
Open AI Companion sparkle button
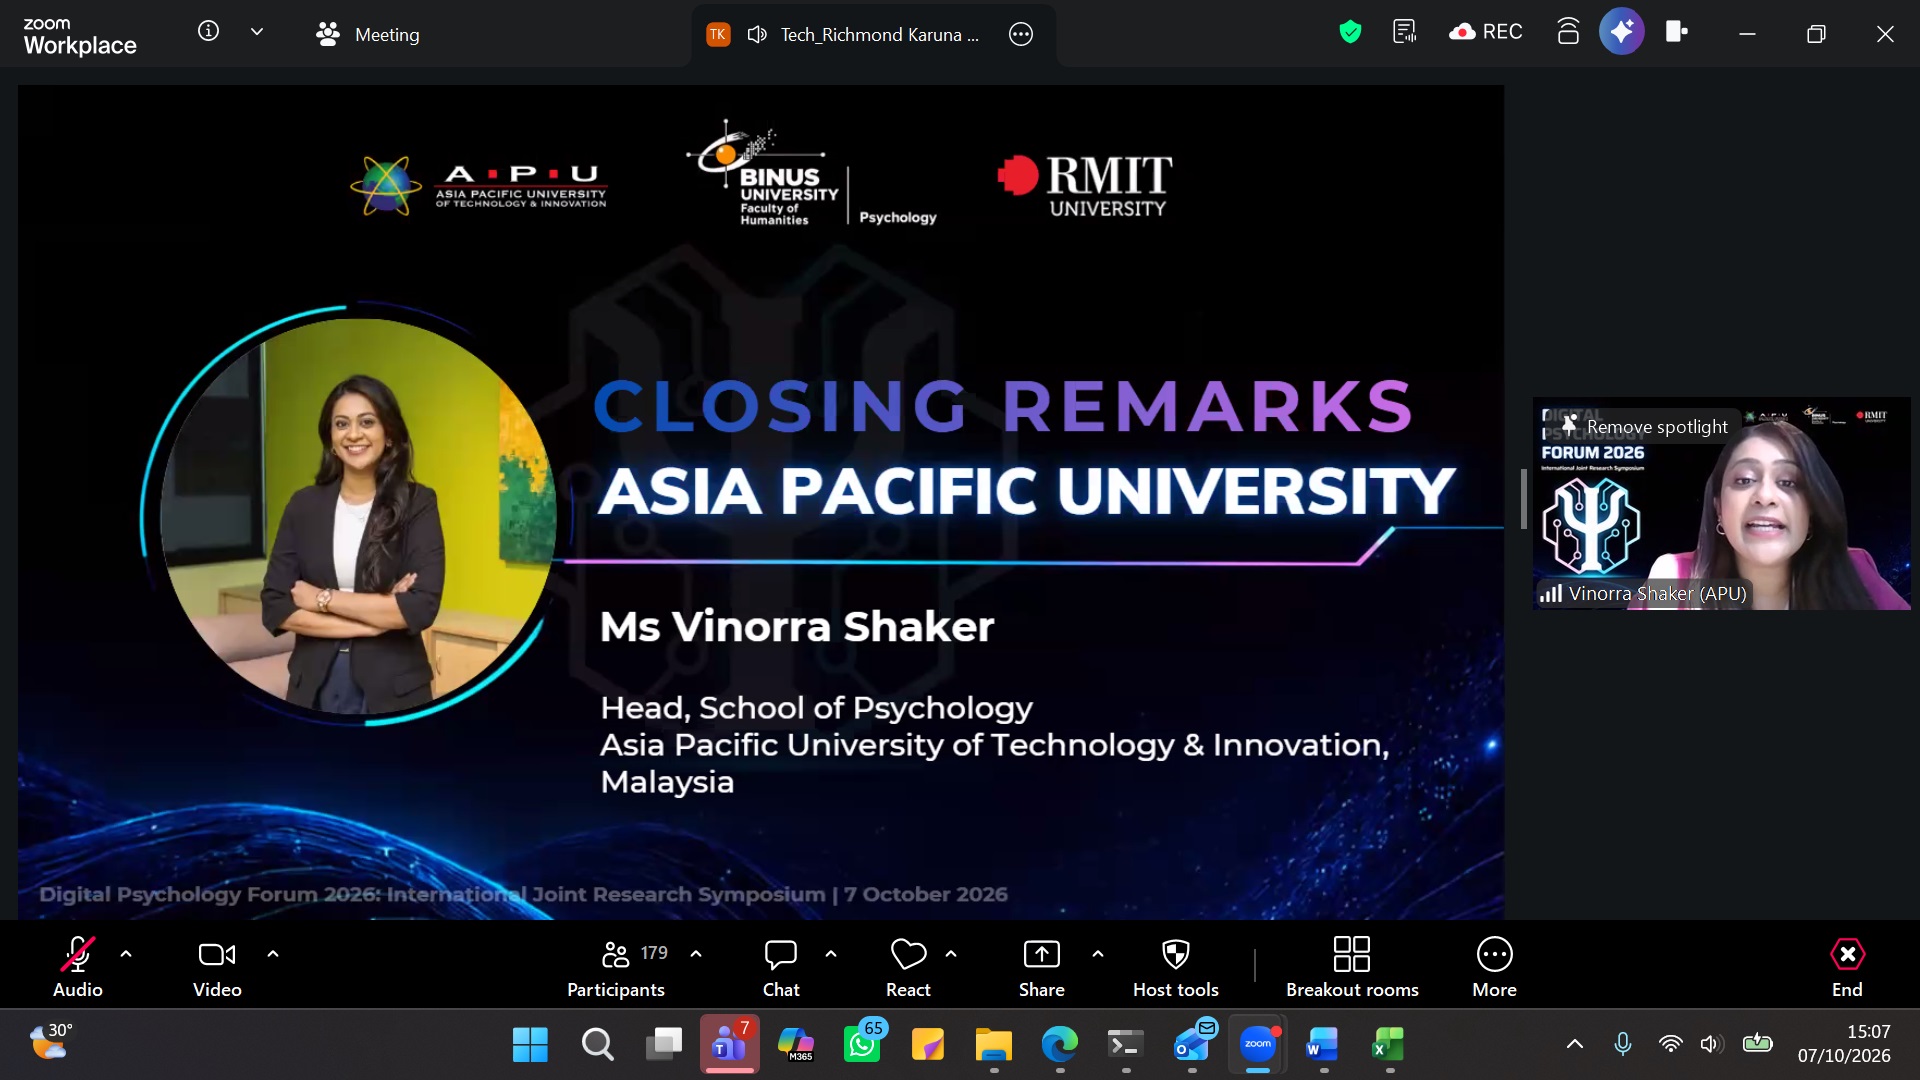click(1622, 32)
